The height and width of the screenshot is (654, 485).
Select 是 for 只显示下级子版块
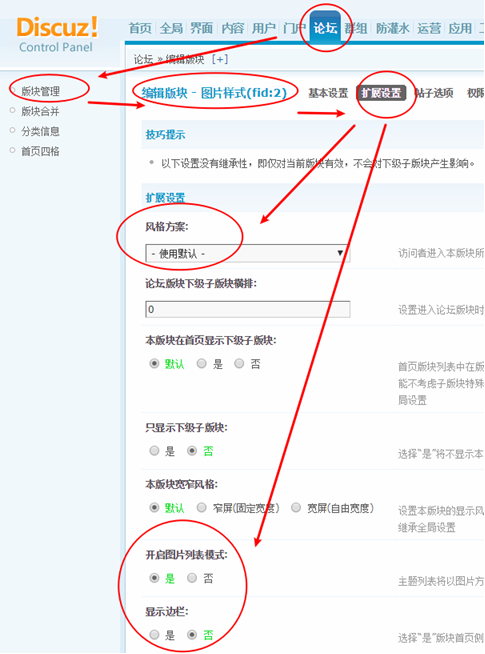coord(154,451)
